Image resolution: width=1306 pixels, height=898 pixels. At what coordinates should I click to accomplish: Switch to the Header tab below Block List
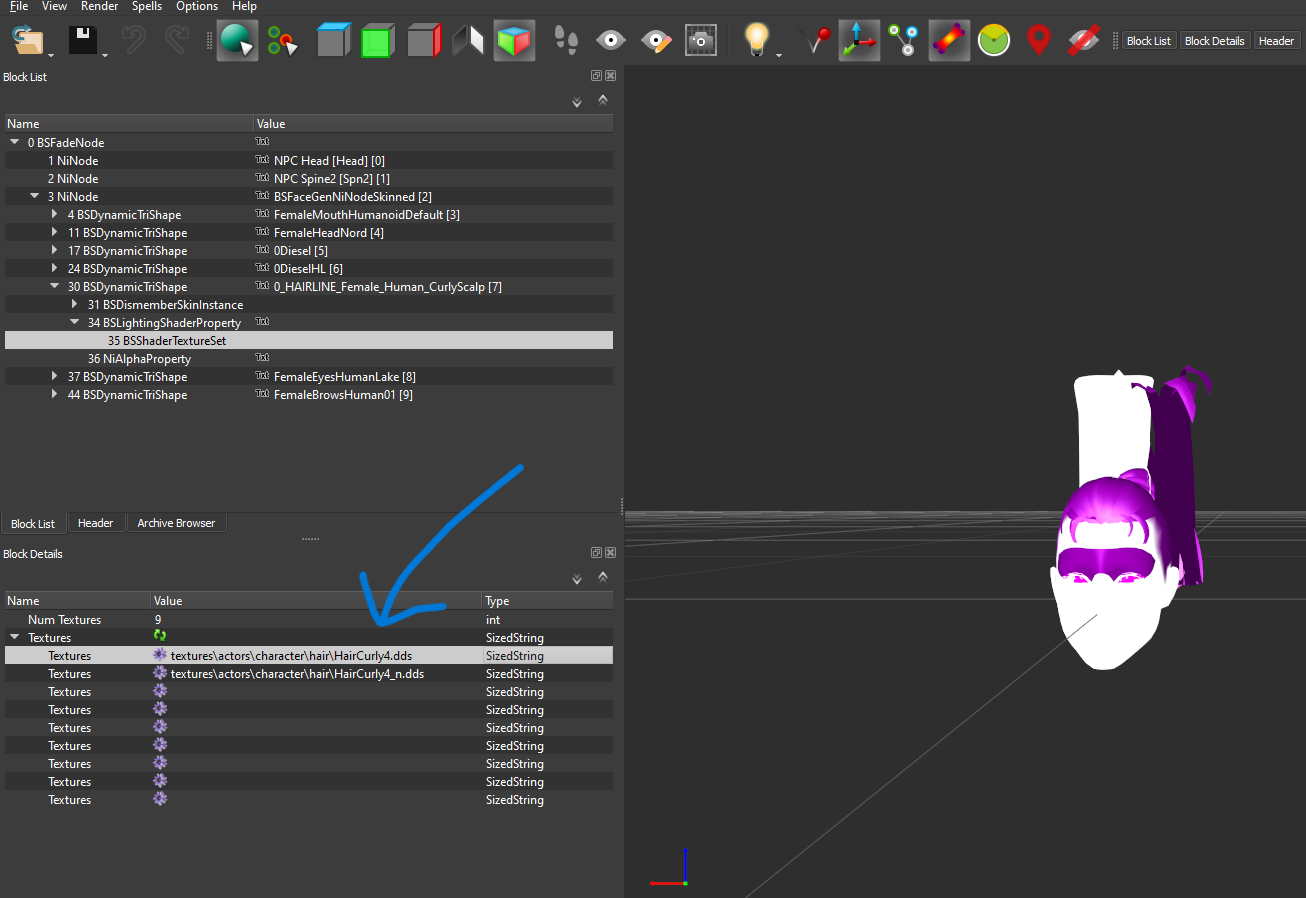[96, 523]
